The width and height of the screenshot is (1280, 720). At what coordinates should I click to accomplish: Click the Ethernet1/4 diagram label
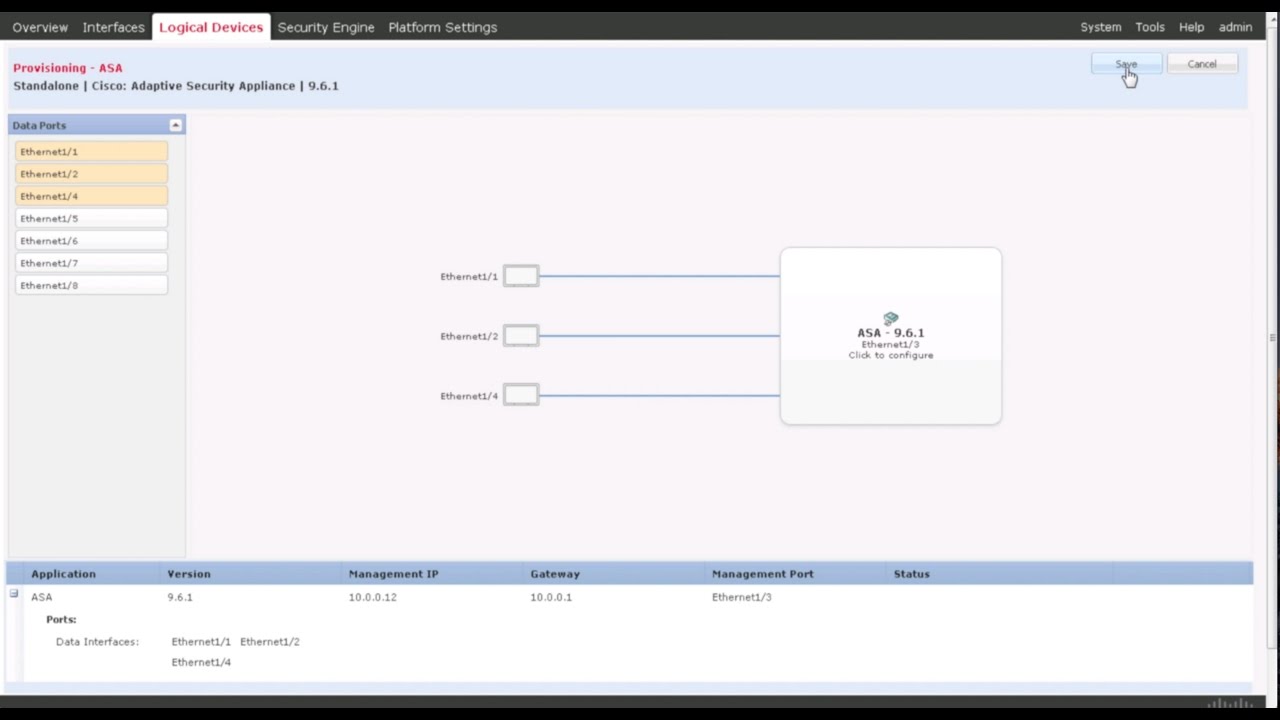coord(469,396)
